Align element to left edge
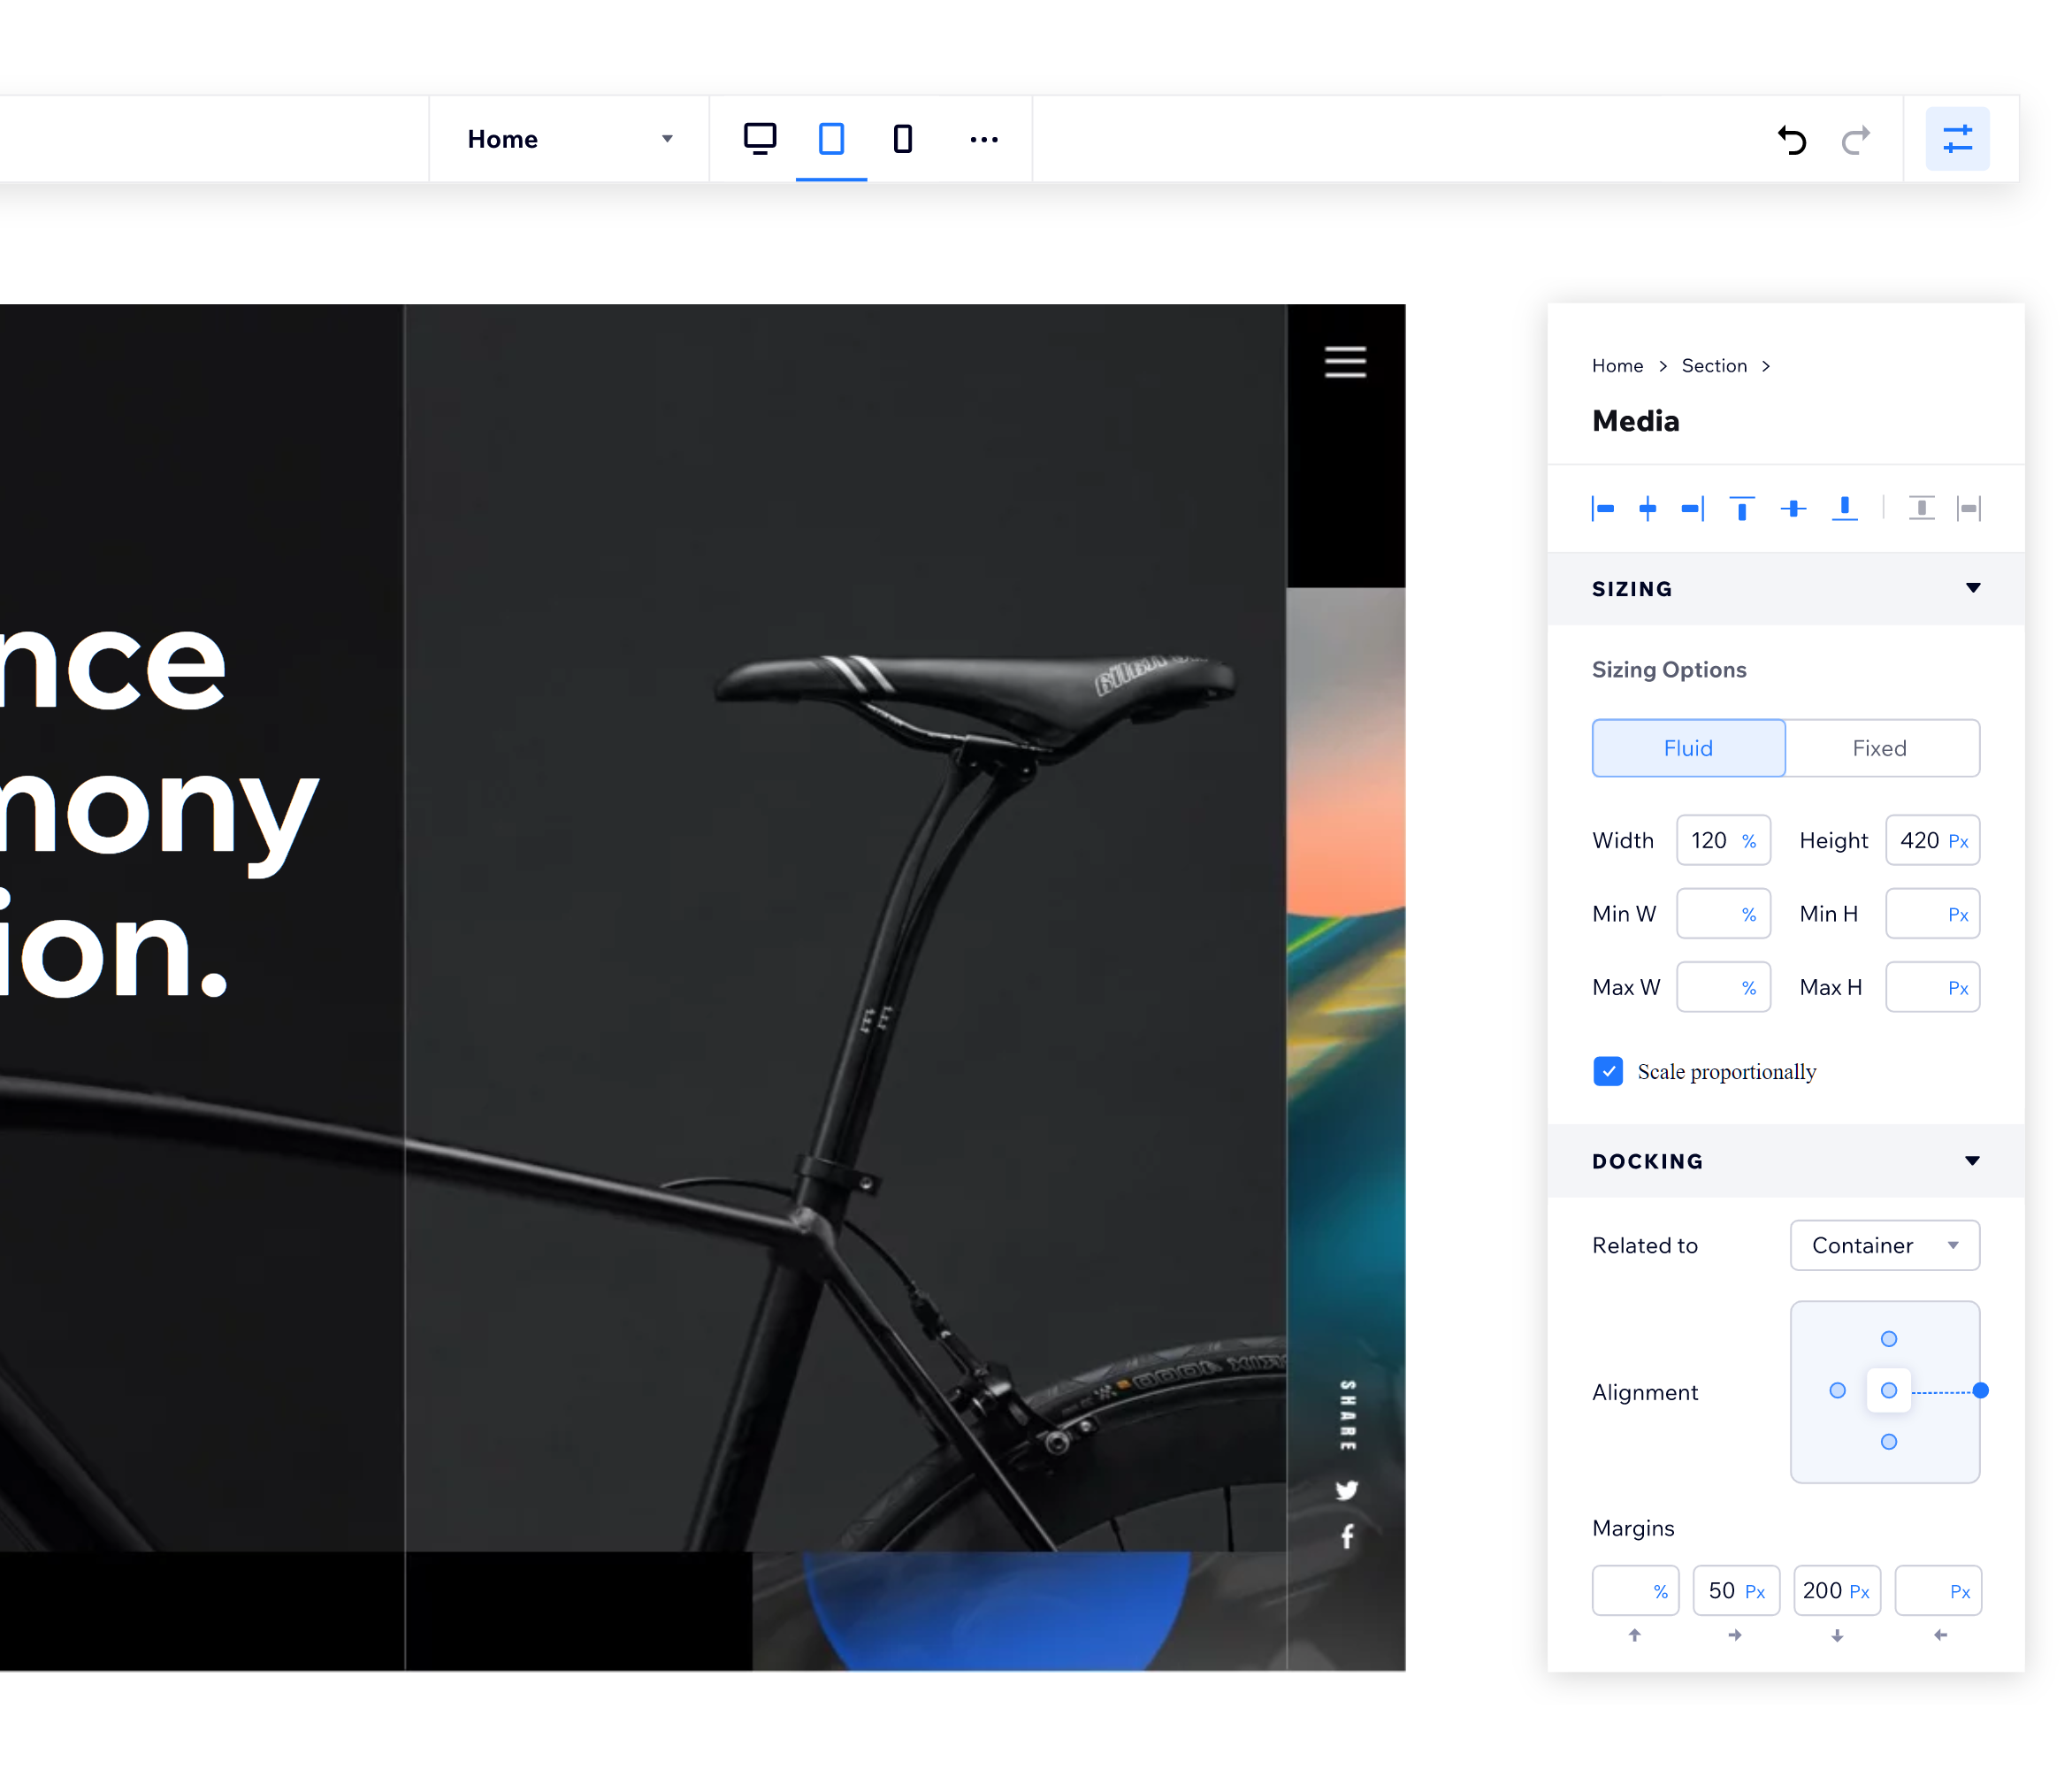This screenshot has width=2072, height=1769. click(1602, 508)
